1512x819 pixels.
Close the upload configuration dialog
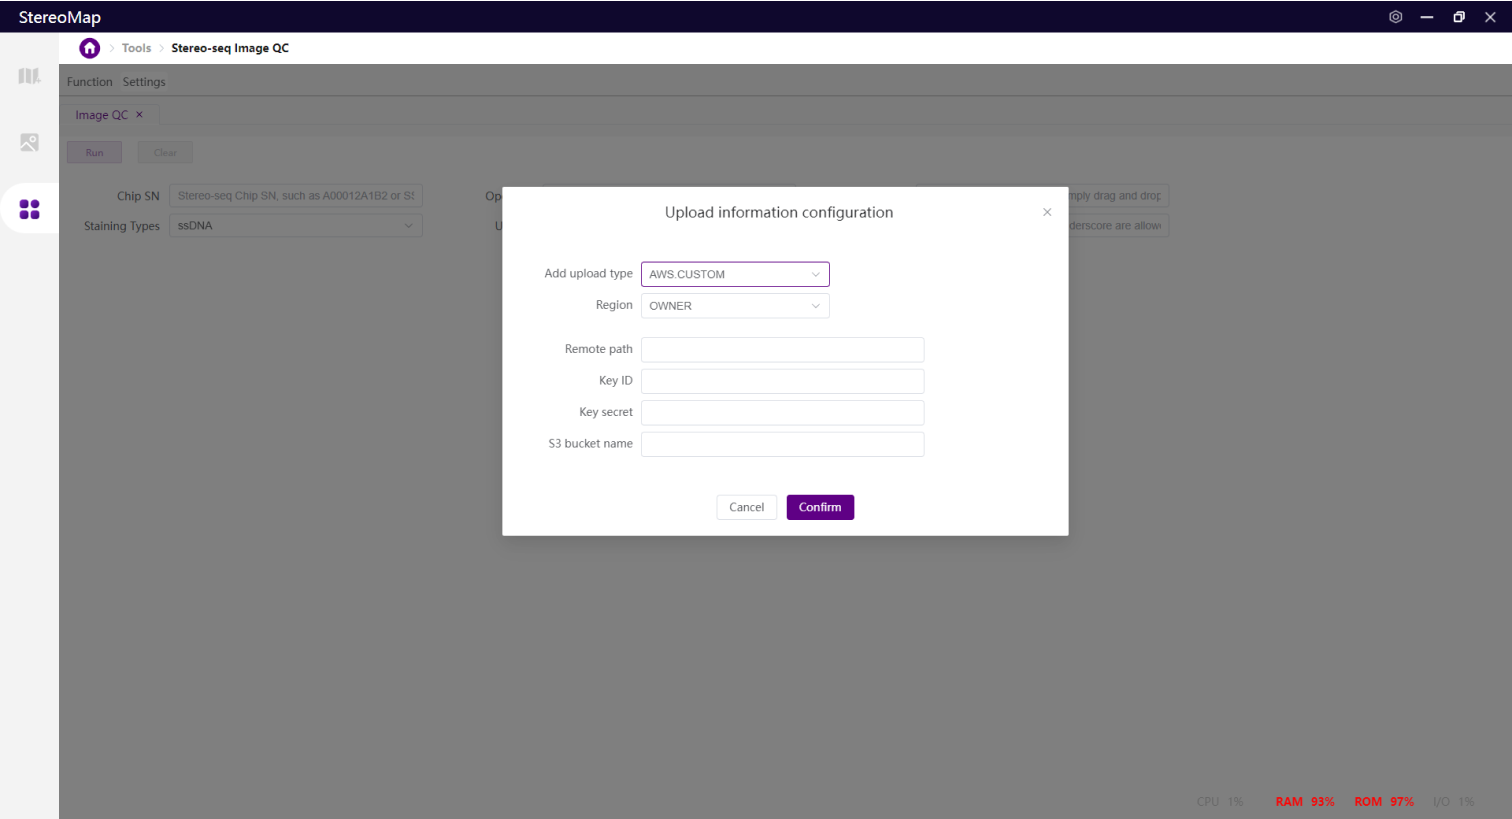tap(1047, 212)
